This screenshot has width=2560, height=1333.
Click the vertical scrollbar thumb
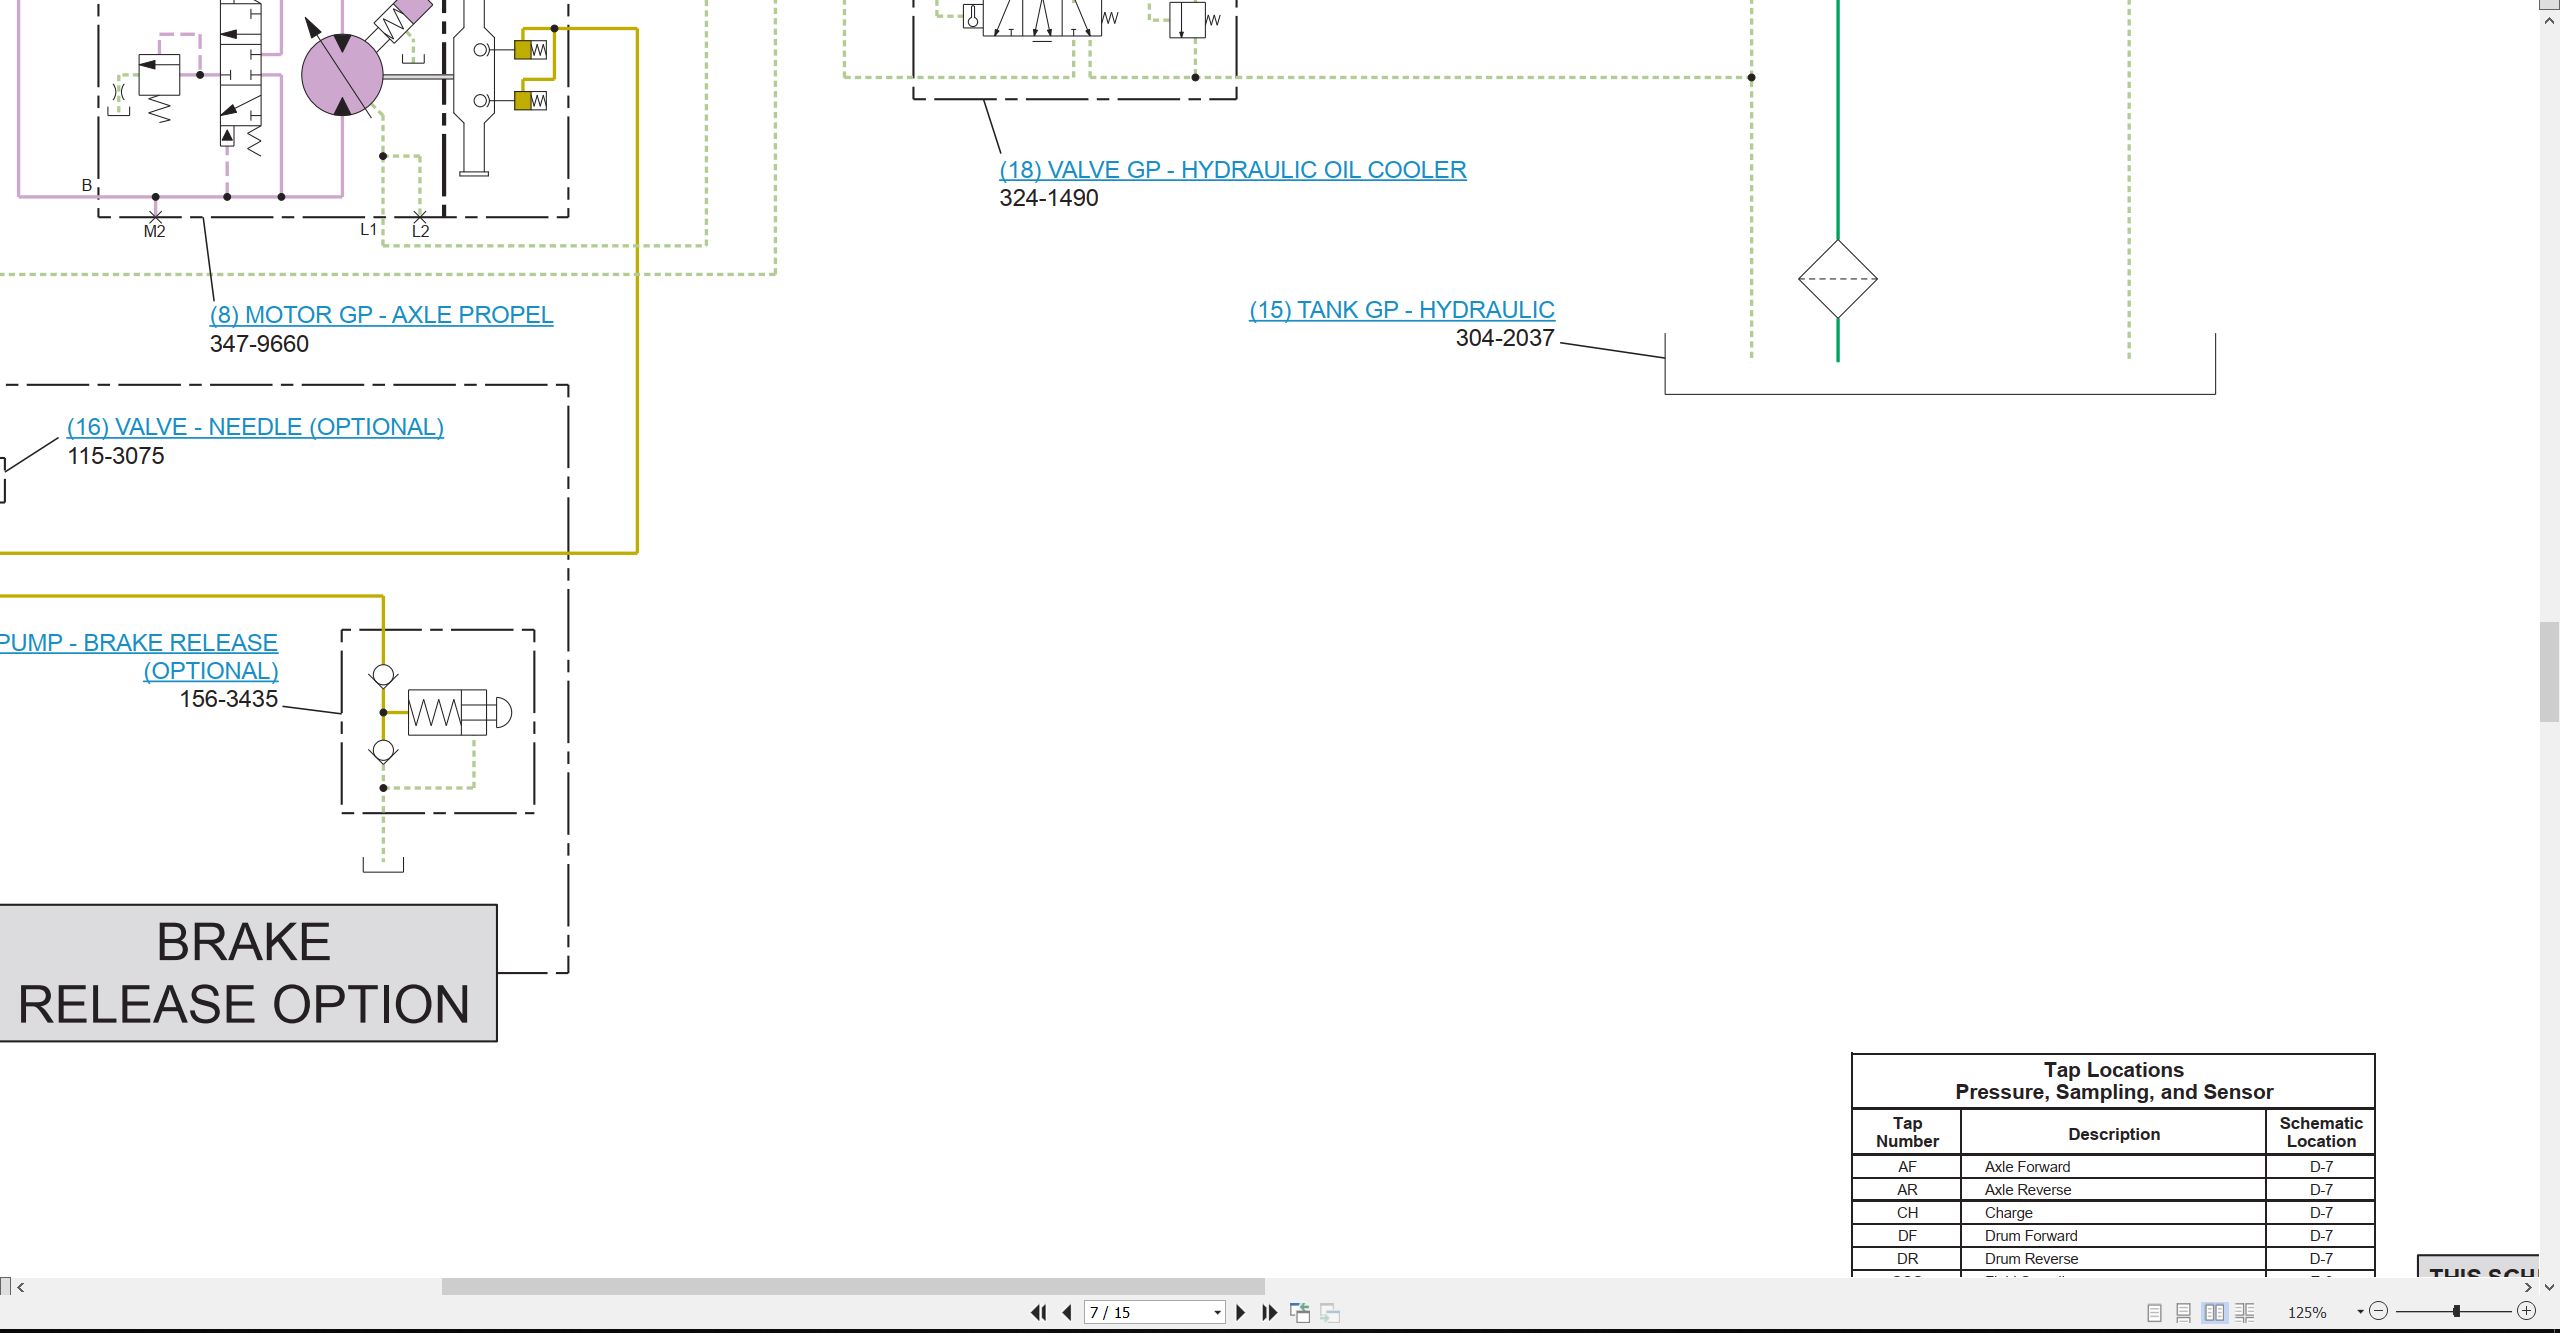coord(2549,671)
